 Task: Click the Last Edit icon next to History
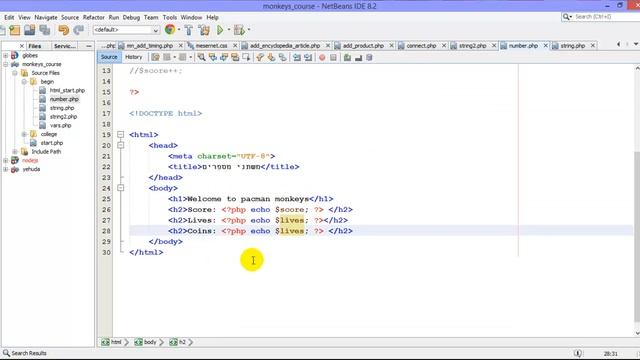click(155, 58)
